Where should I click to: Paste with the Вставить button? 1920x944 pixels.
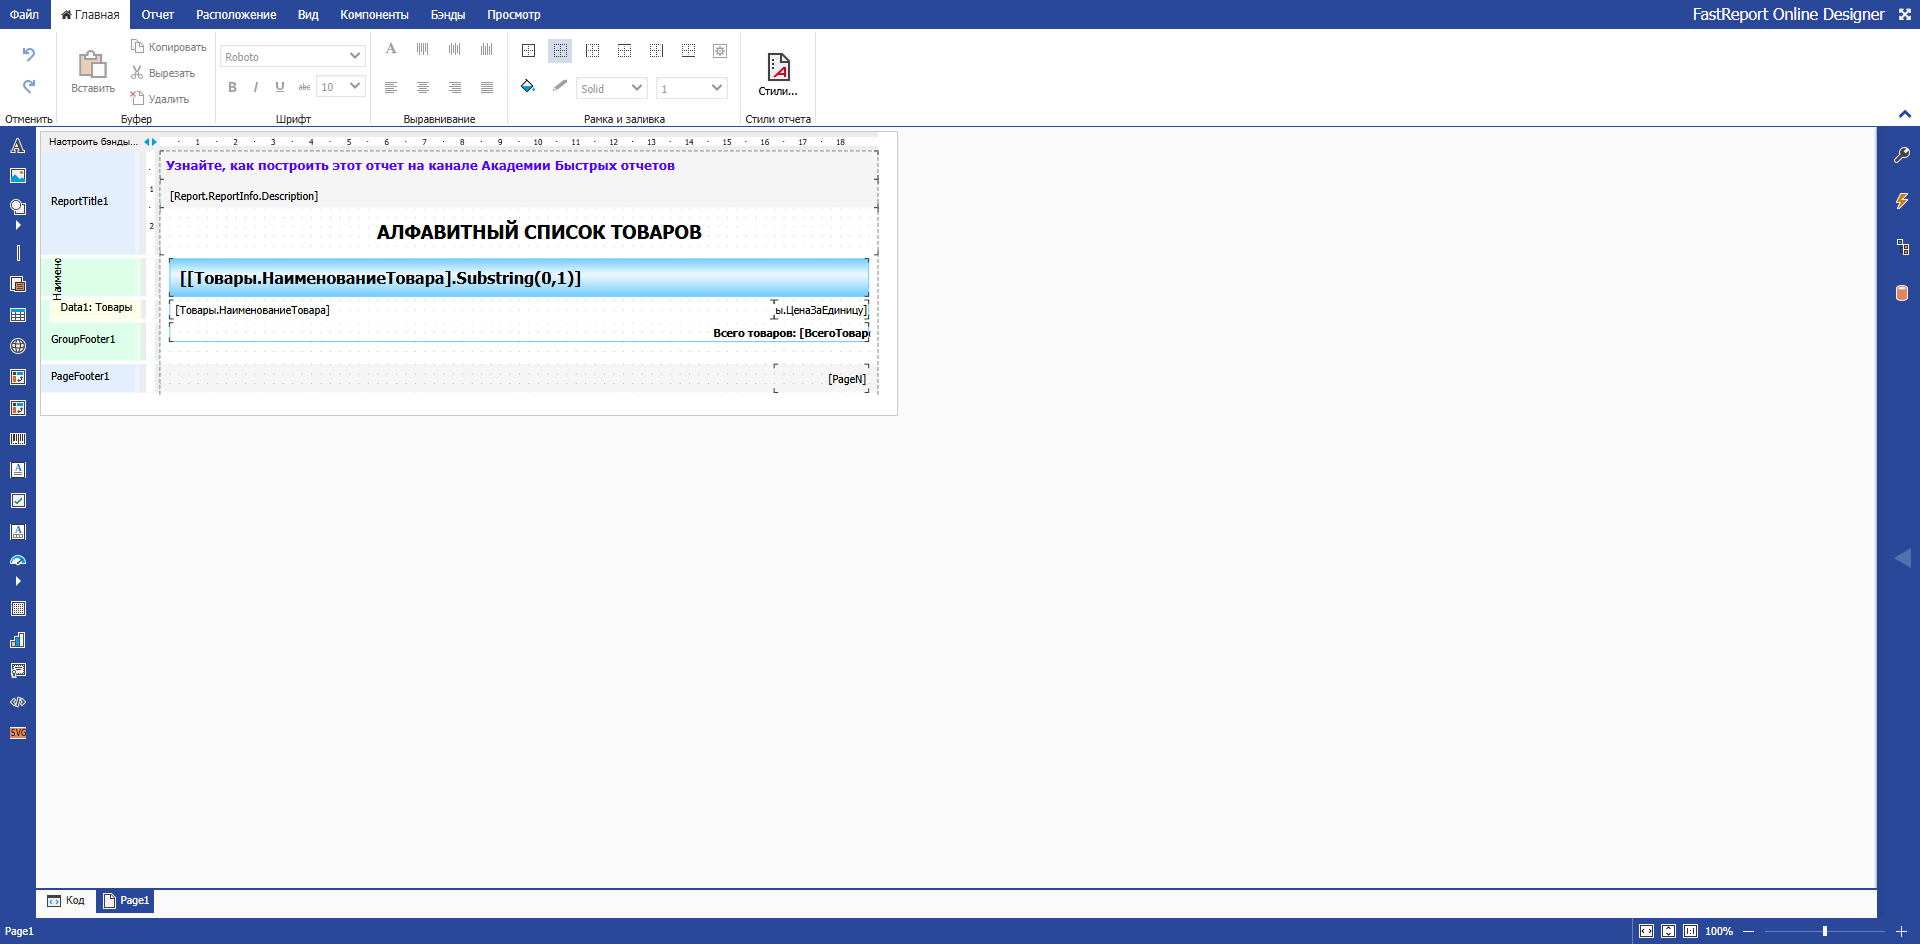tap(93, 72)
